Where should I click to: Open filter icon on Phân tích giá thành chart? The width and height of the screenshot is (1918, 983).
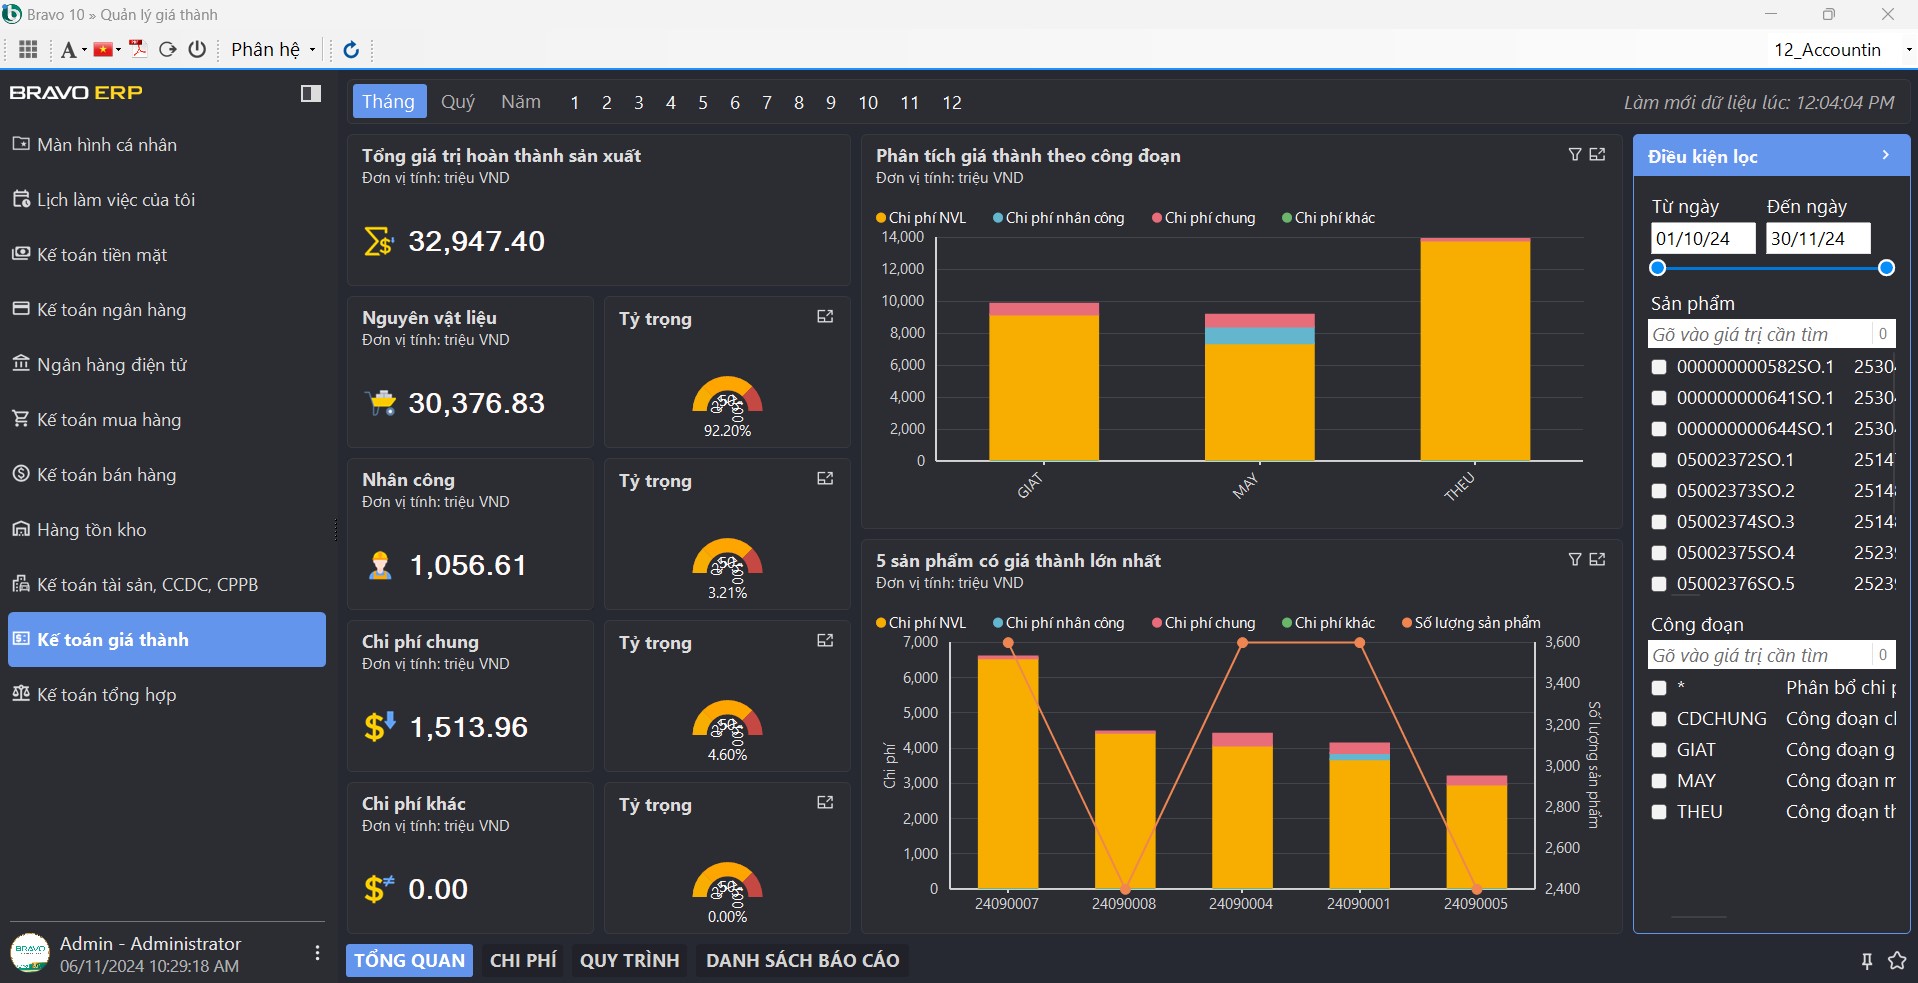[1575, 154]
